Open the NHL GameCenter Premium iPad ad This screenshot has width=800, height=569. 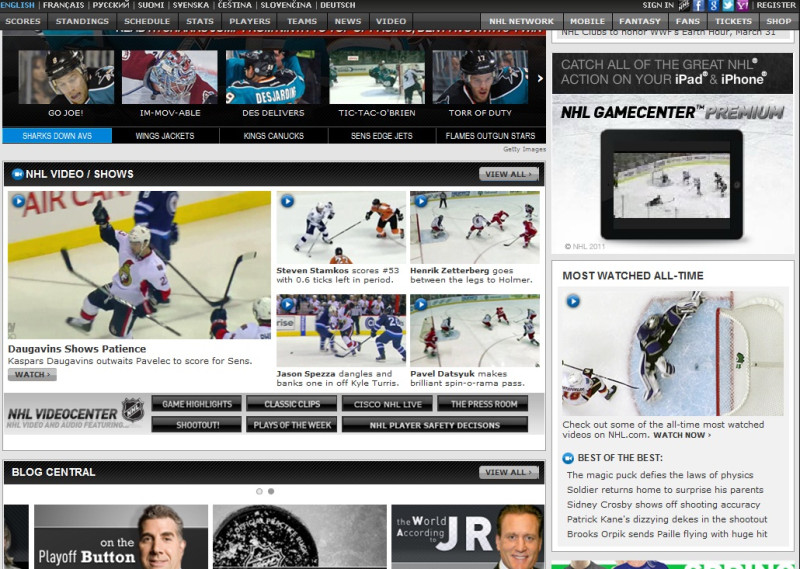(x=672, y=153)
